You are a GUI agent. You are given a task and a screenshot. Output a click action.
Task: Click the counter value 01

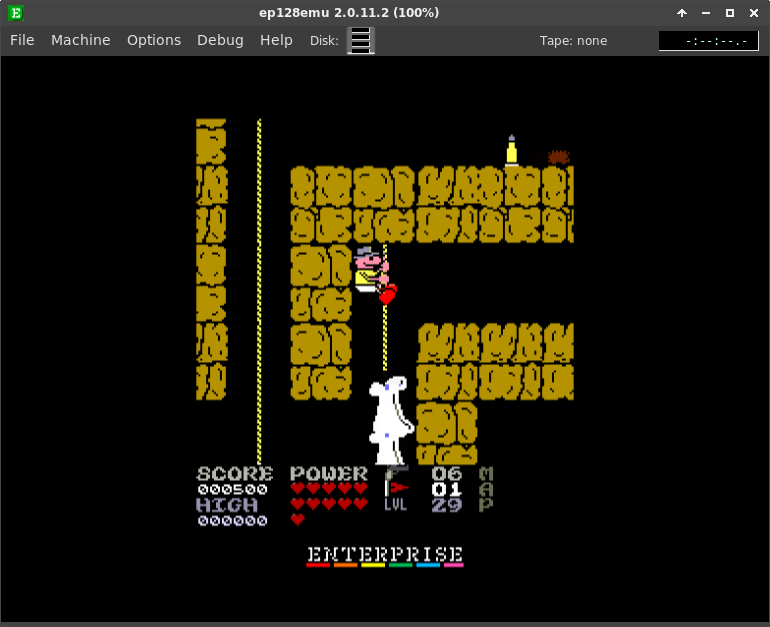(447, 490)
